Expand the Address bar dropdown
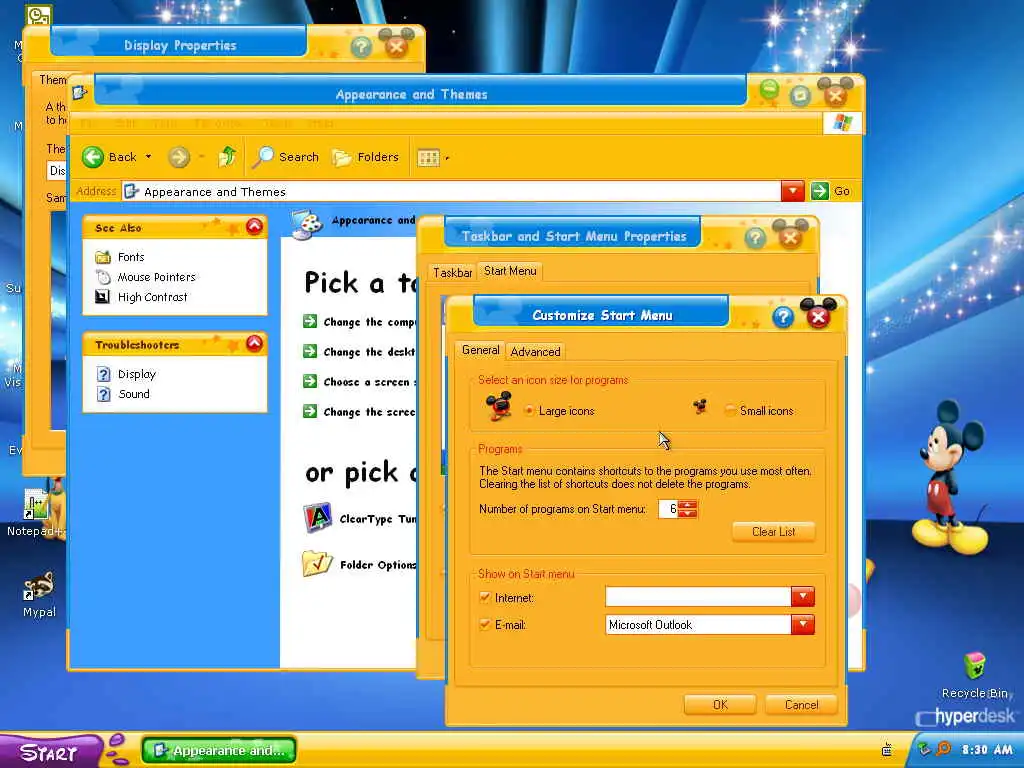The height and width of the screenshot is (768, 1024). pyautogui.click(x=792, y=191)
